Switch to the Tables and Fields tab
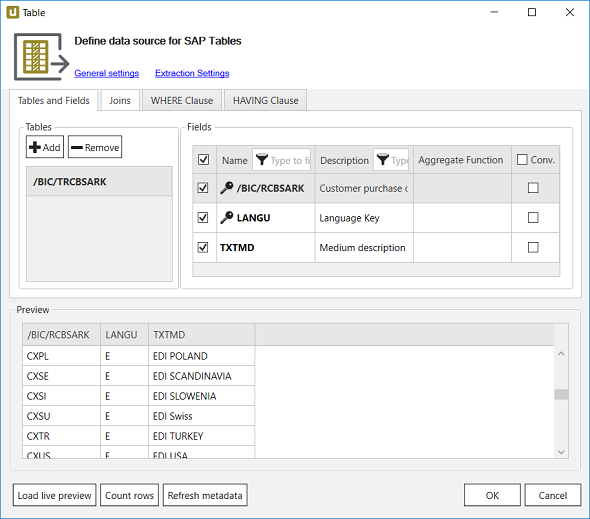Viewport: 590px width, 519px height. click(x=53, y=100)
